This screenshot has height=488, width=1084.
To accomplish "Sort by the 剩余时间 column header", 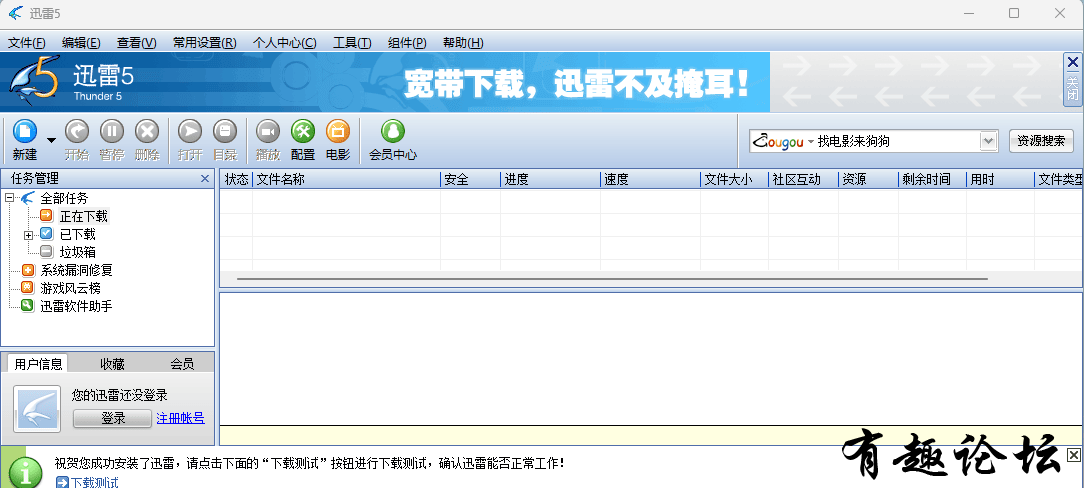I will [x=932, y=180].
